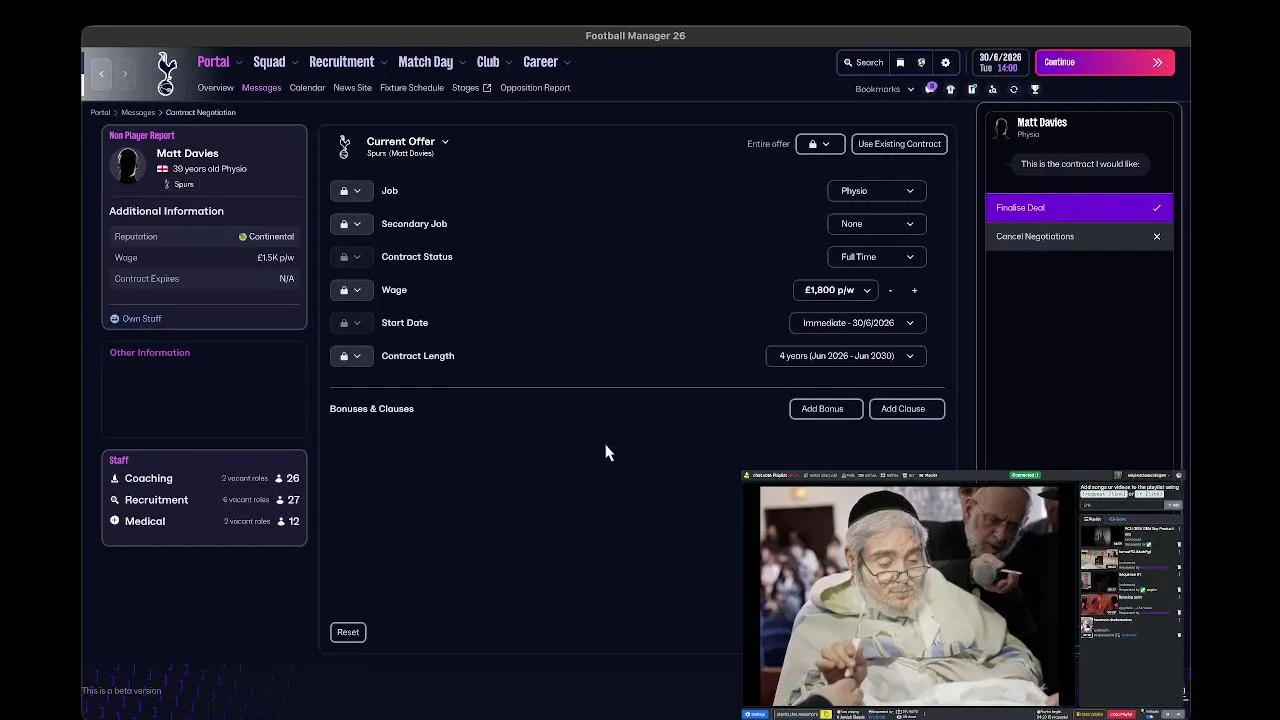Click the Add Bonus button
The height and width of the screenshot is (720, 1280).
point(826,409)
